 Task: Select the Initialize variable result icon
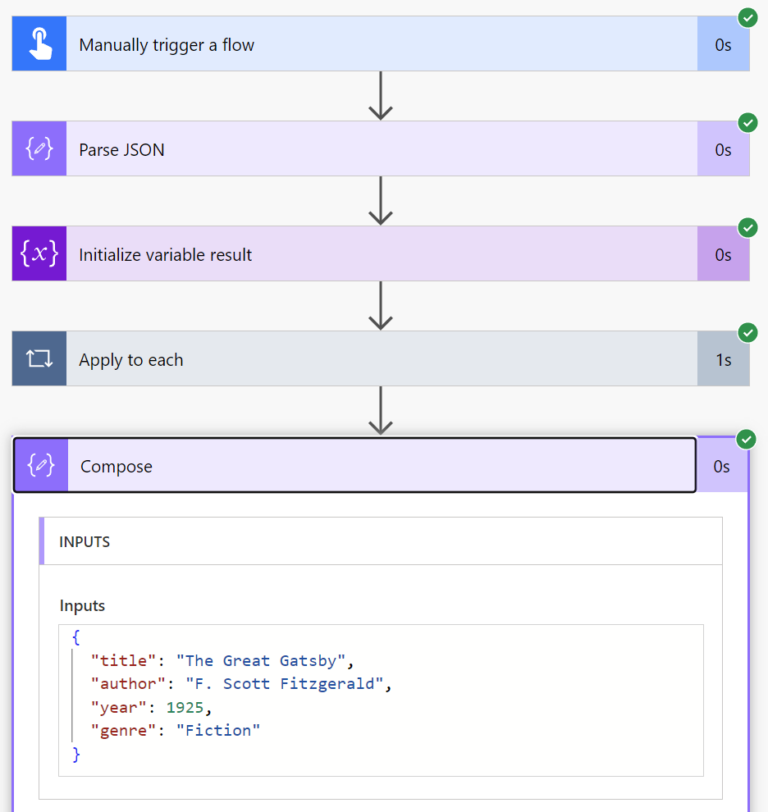coord(37,254)
